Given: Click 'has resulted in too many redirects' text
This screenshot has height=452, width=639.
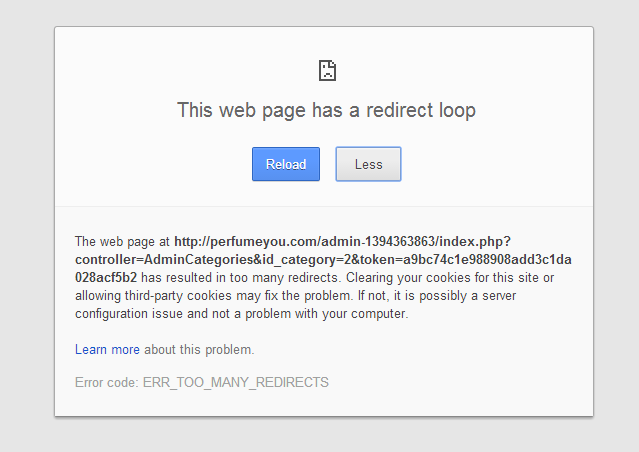Looking at the screenshot, I should click(x=240, y=278).
